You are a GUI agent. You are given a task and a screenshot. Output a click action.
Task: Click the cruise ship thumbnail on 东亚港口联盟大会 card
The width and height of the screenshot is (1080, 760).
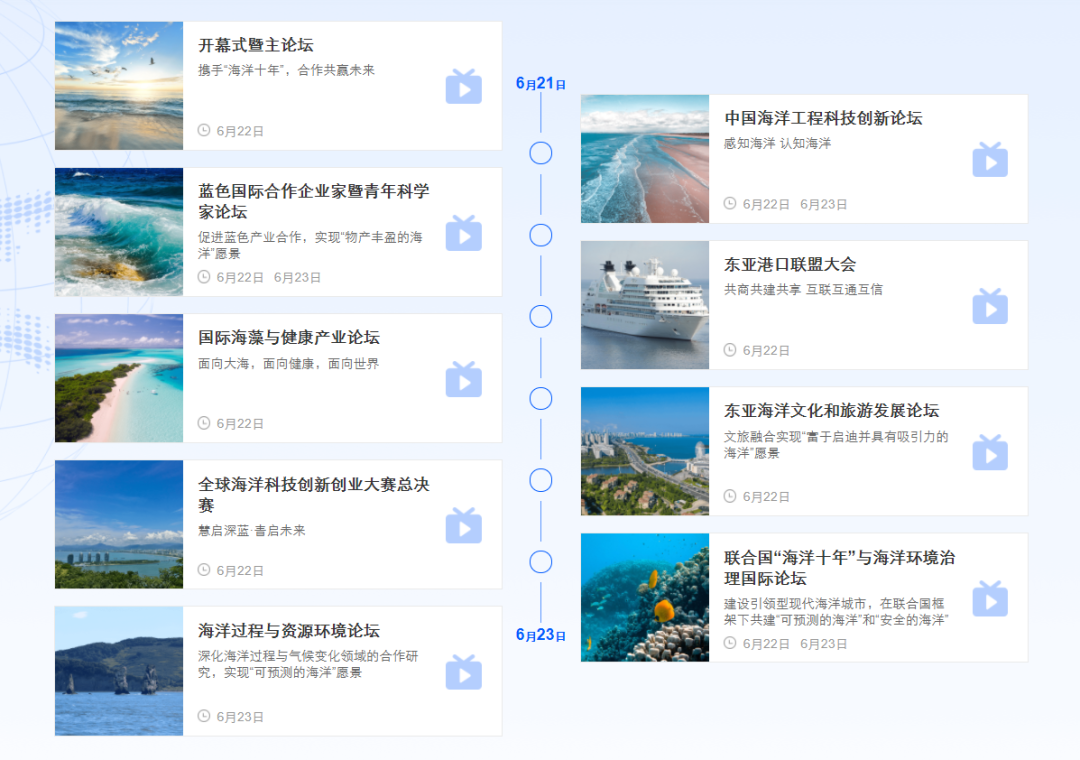(x=645, y=305)
